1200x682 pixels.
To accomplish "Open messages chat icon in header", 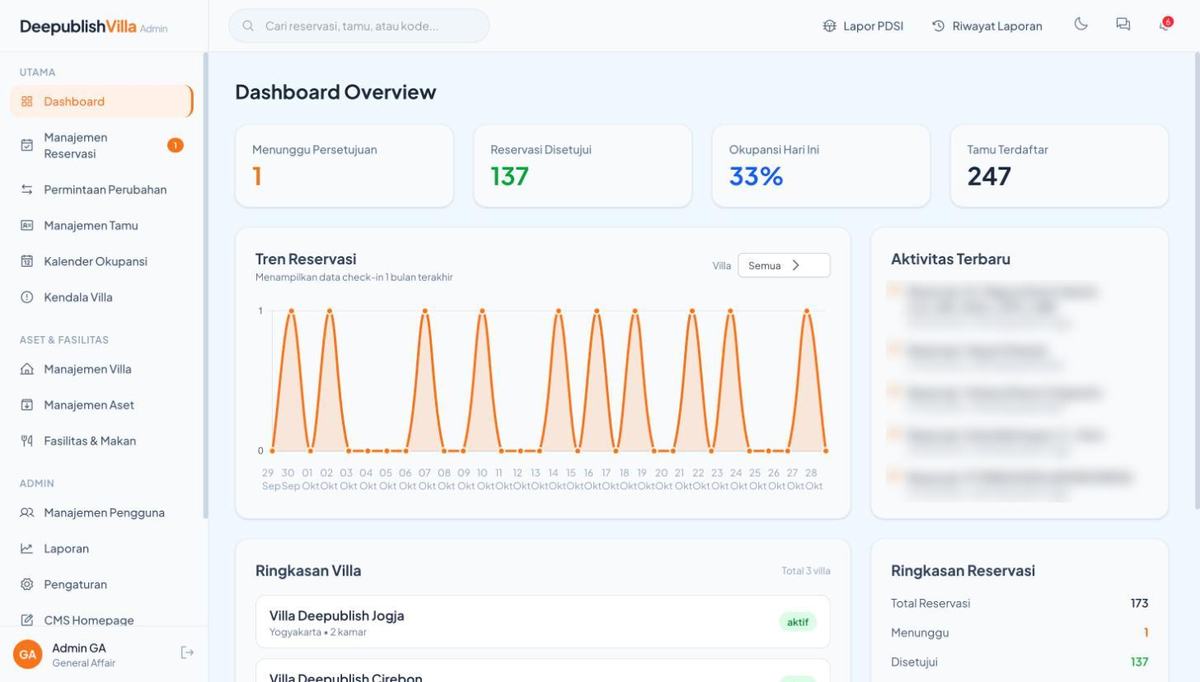I will click(x=1123, y=24).
